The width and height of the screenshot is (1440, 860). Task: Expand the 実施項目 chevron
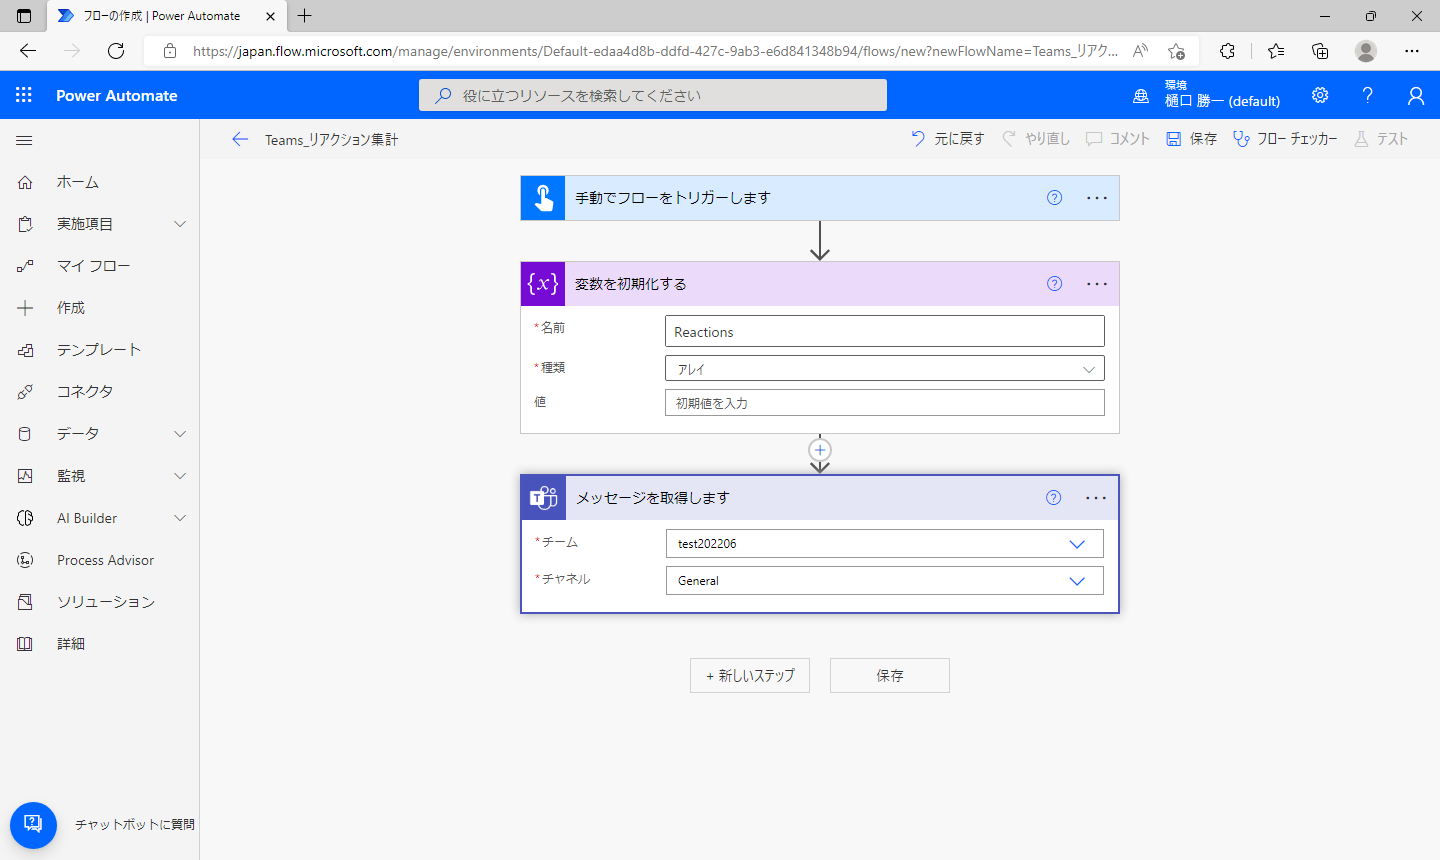pyautogui.click(x=180, y=224)
